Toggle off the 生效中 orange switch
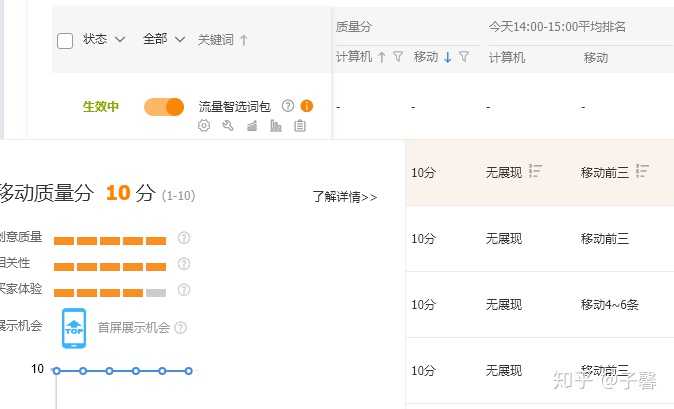Viewport: 674px width, 409px height. click(x=164, y=106)
